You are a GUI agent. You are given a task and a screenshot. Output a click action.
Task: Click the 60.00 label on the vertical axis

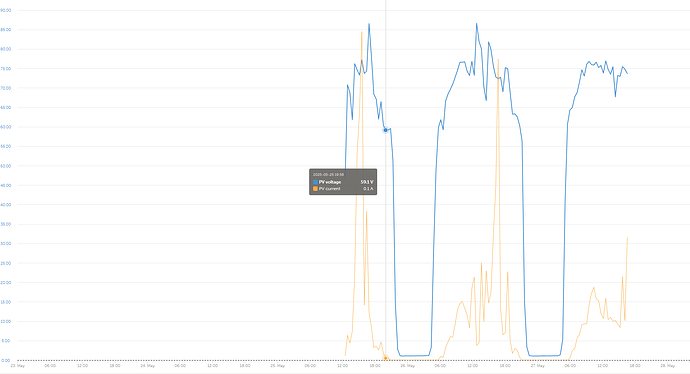pos(6,127)
